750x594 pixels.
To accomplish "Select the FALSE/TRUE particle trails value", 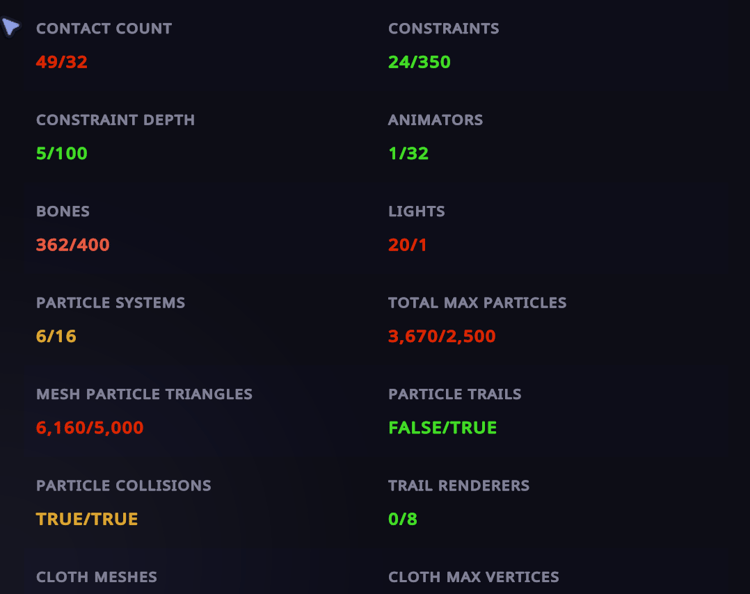I will pyautogui.click(x=442, y=428).
